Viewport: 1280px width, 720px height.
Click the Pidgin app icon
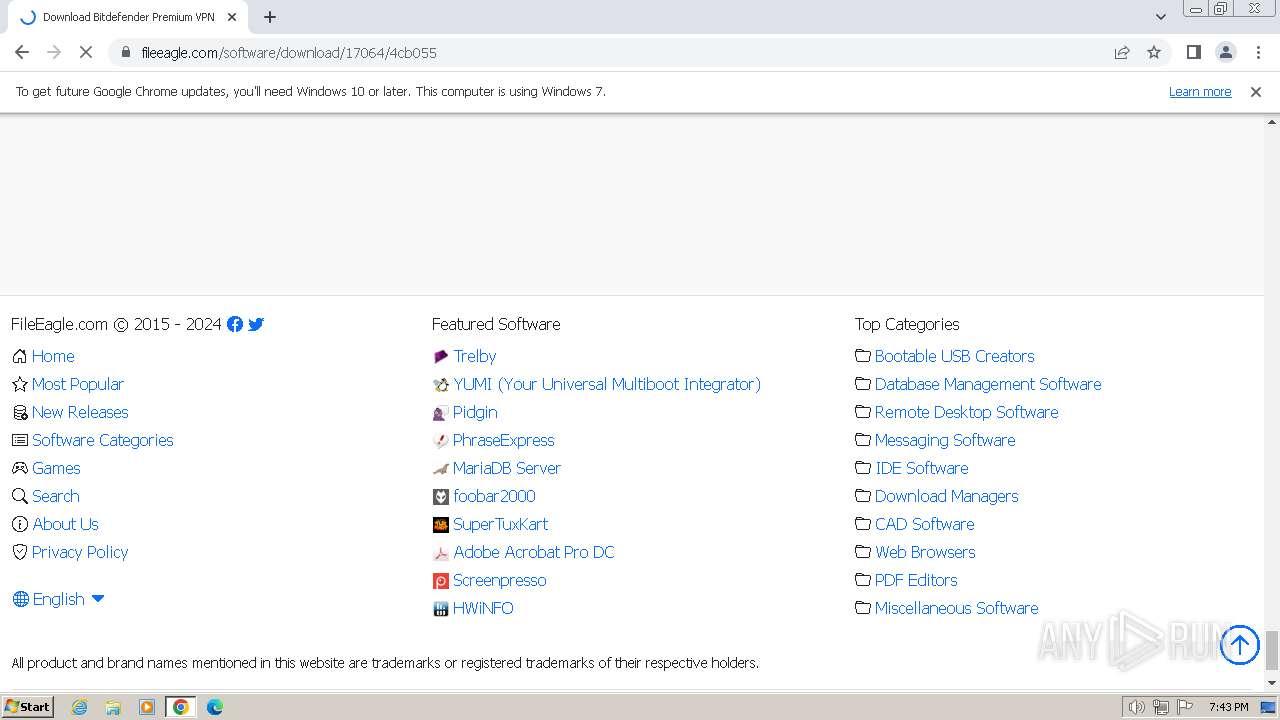coord(440,412)
